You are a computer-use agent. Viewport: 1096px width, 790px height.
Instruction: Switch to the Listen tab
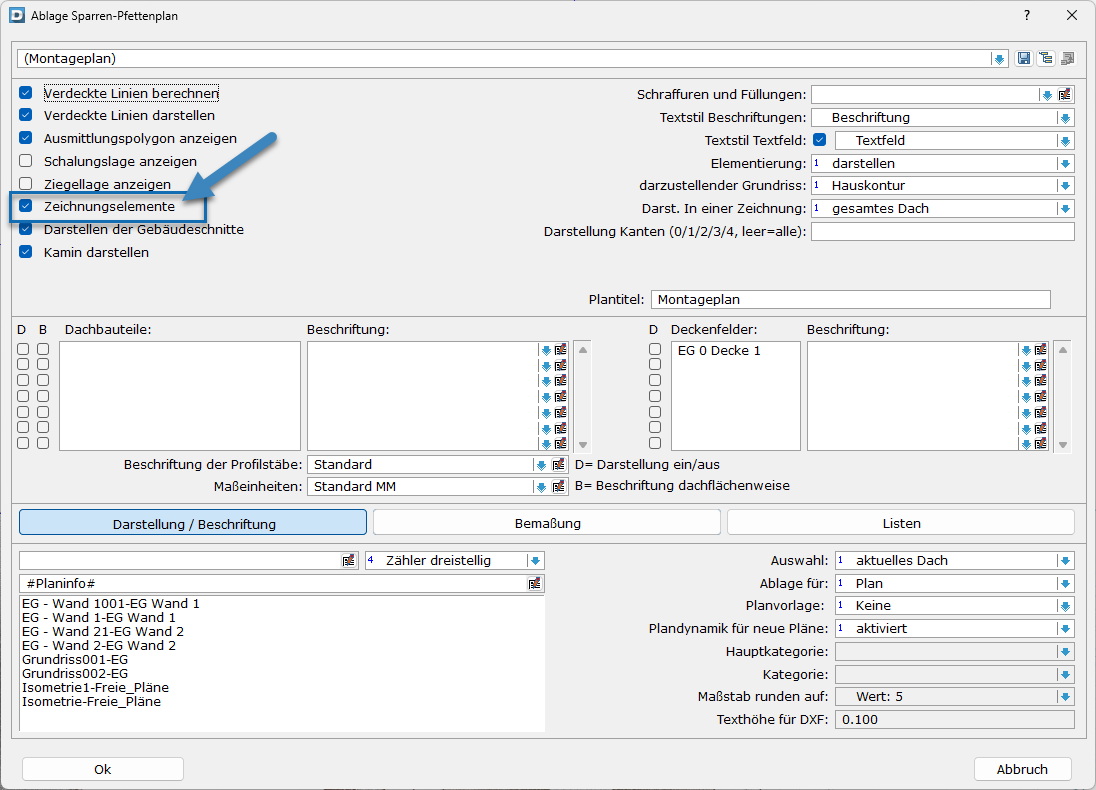(900, 523)
